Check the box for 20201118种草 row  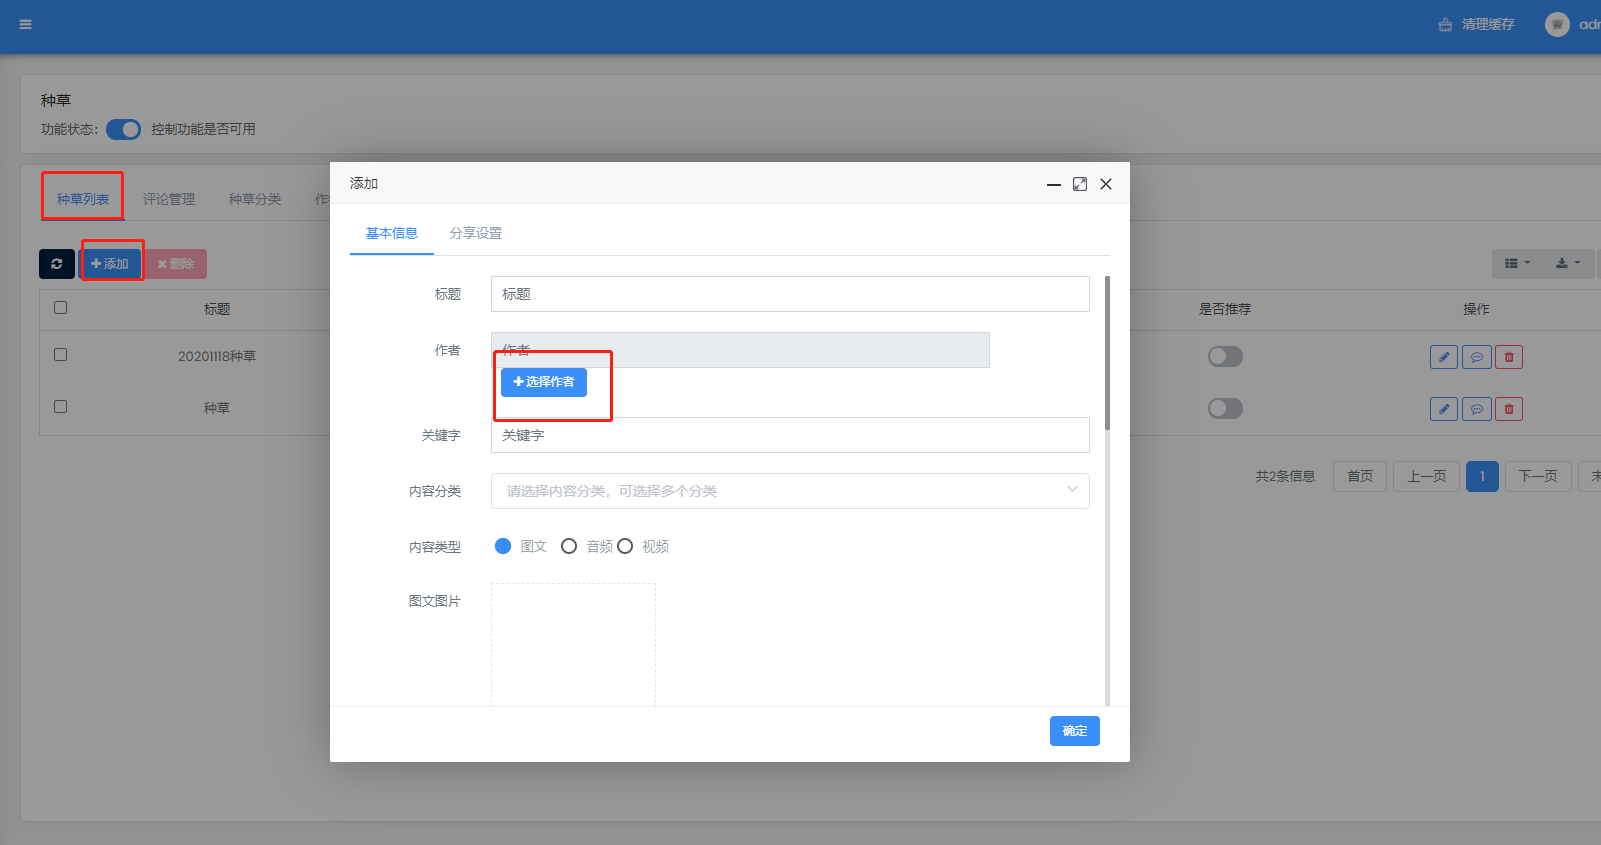61,355
